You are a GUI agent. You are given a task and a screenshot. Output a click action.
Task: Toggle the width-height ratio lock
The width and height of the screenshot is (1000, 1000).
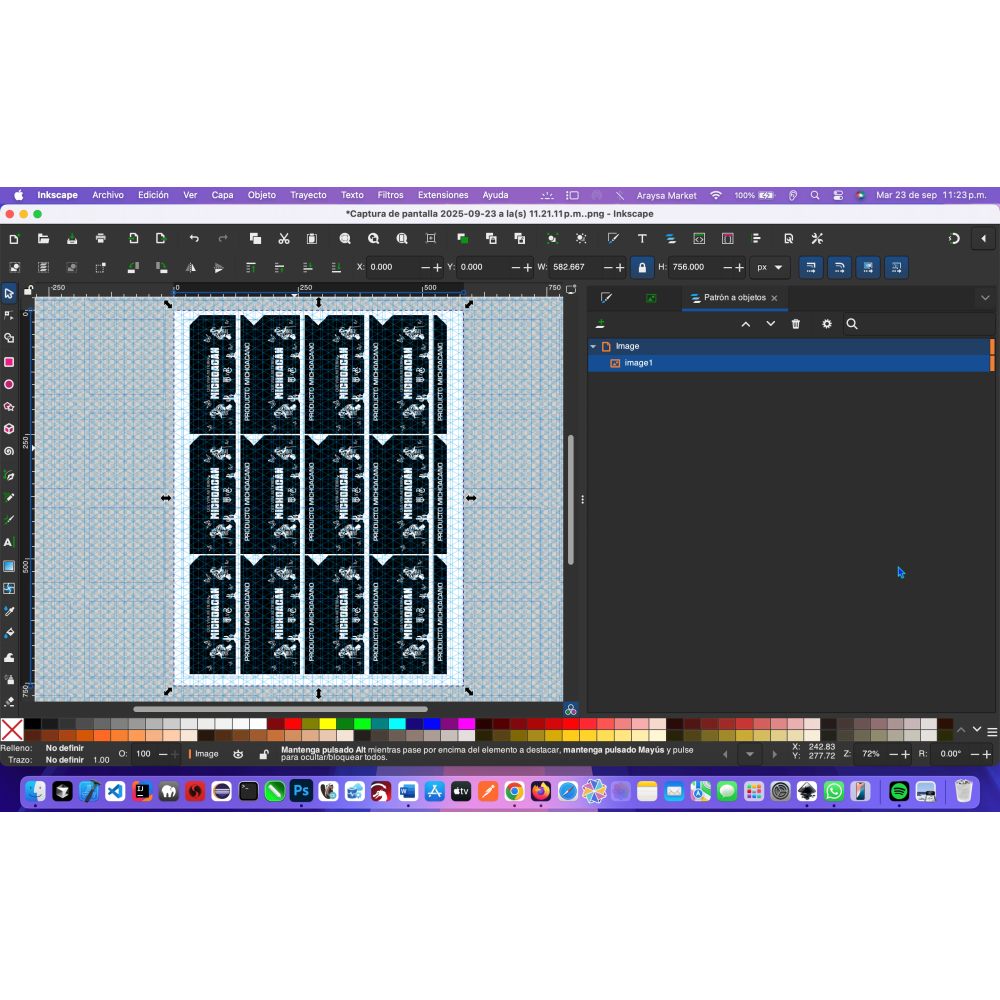pos(642,268)
